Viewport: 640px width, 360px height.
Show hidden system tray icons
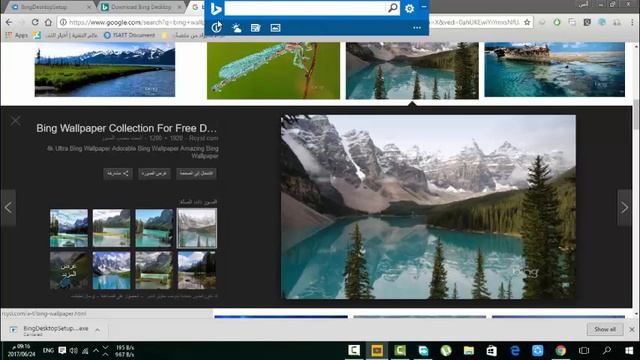(x=96, y=350)
